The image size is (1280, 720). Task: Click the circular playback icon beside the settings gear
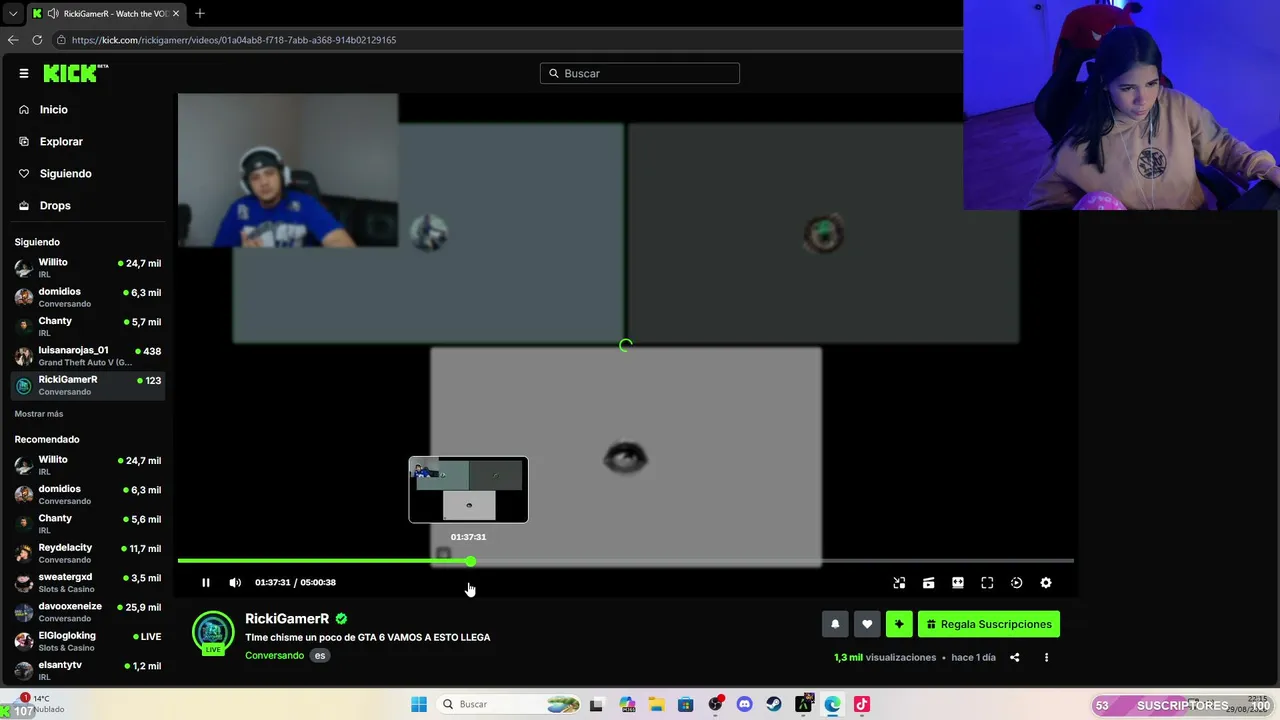tap(1017, 583)
